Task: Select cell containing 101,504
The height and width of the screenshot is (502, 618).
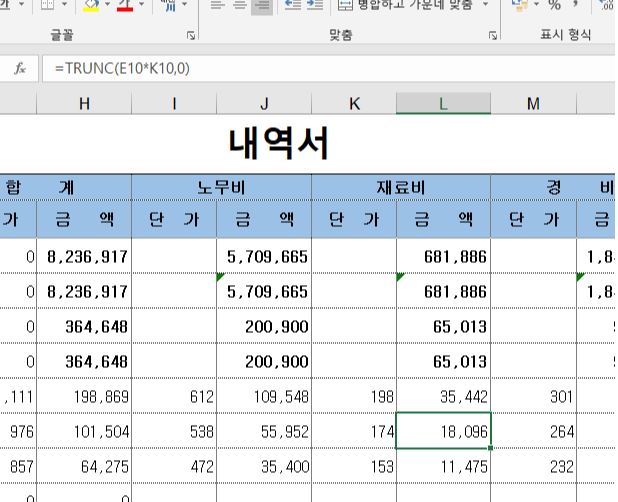Action: tap(84, 431)
